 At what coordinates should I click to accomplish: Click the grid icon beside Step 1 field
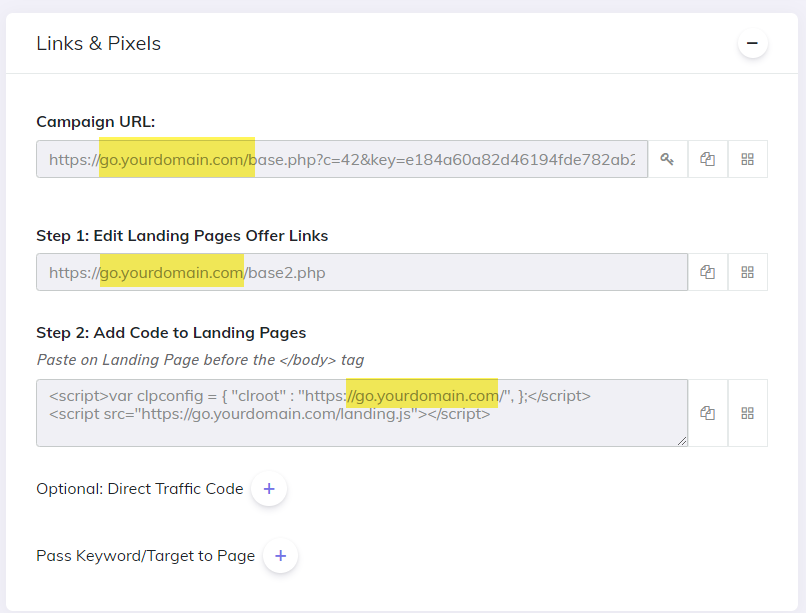[x=747, y=271]
